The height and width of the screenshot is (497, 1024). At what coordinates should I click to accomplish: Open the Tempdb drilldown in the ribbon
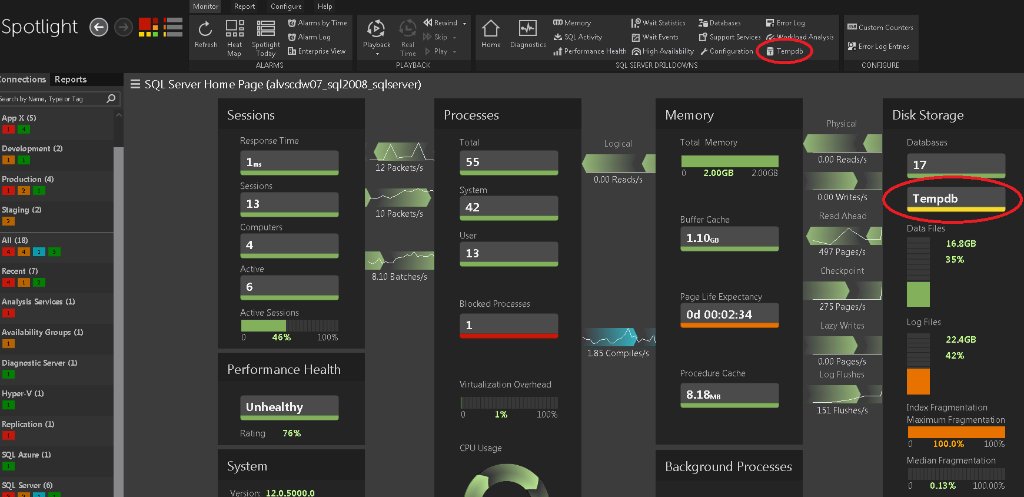tap(786, 51)
